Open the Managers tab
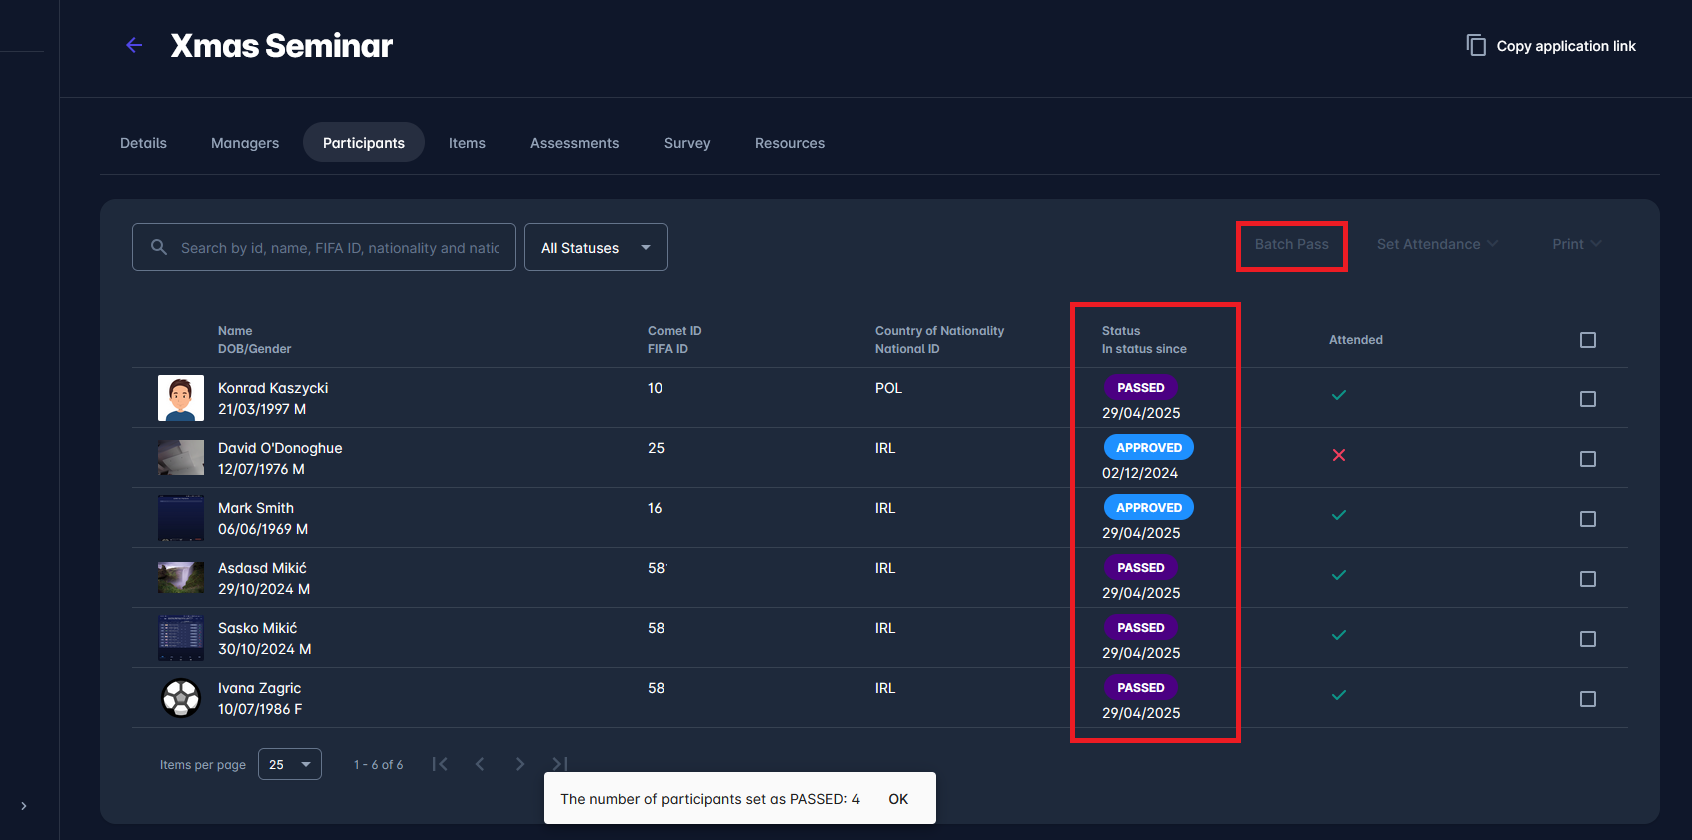Image resolution: width=1692 pixels, height=840 pixels. (x=245, y=143)
